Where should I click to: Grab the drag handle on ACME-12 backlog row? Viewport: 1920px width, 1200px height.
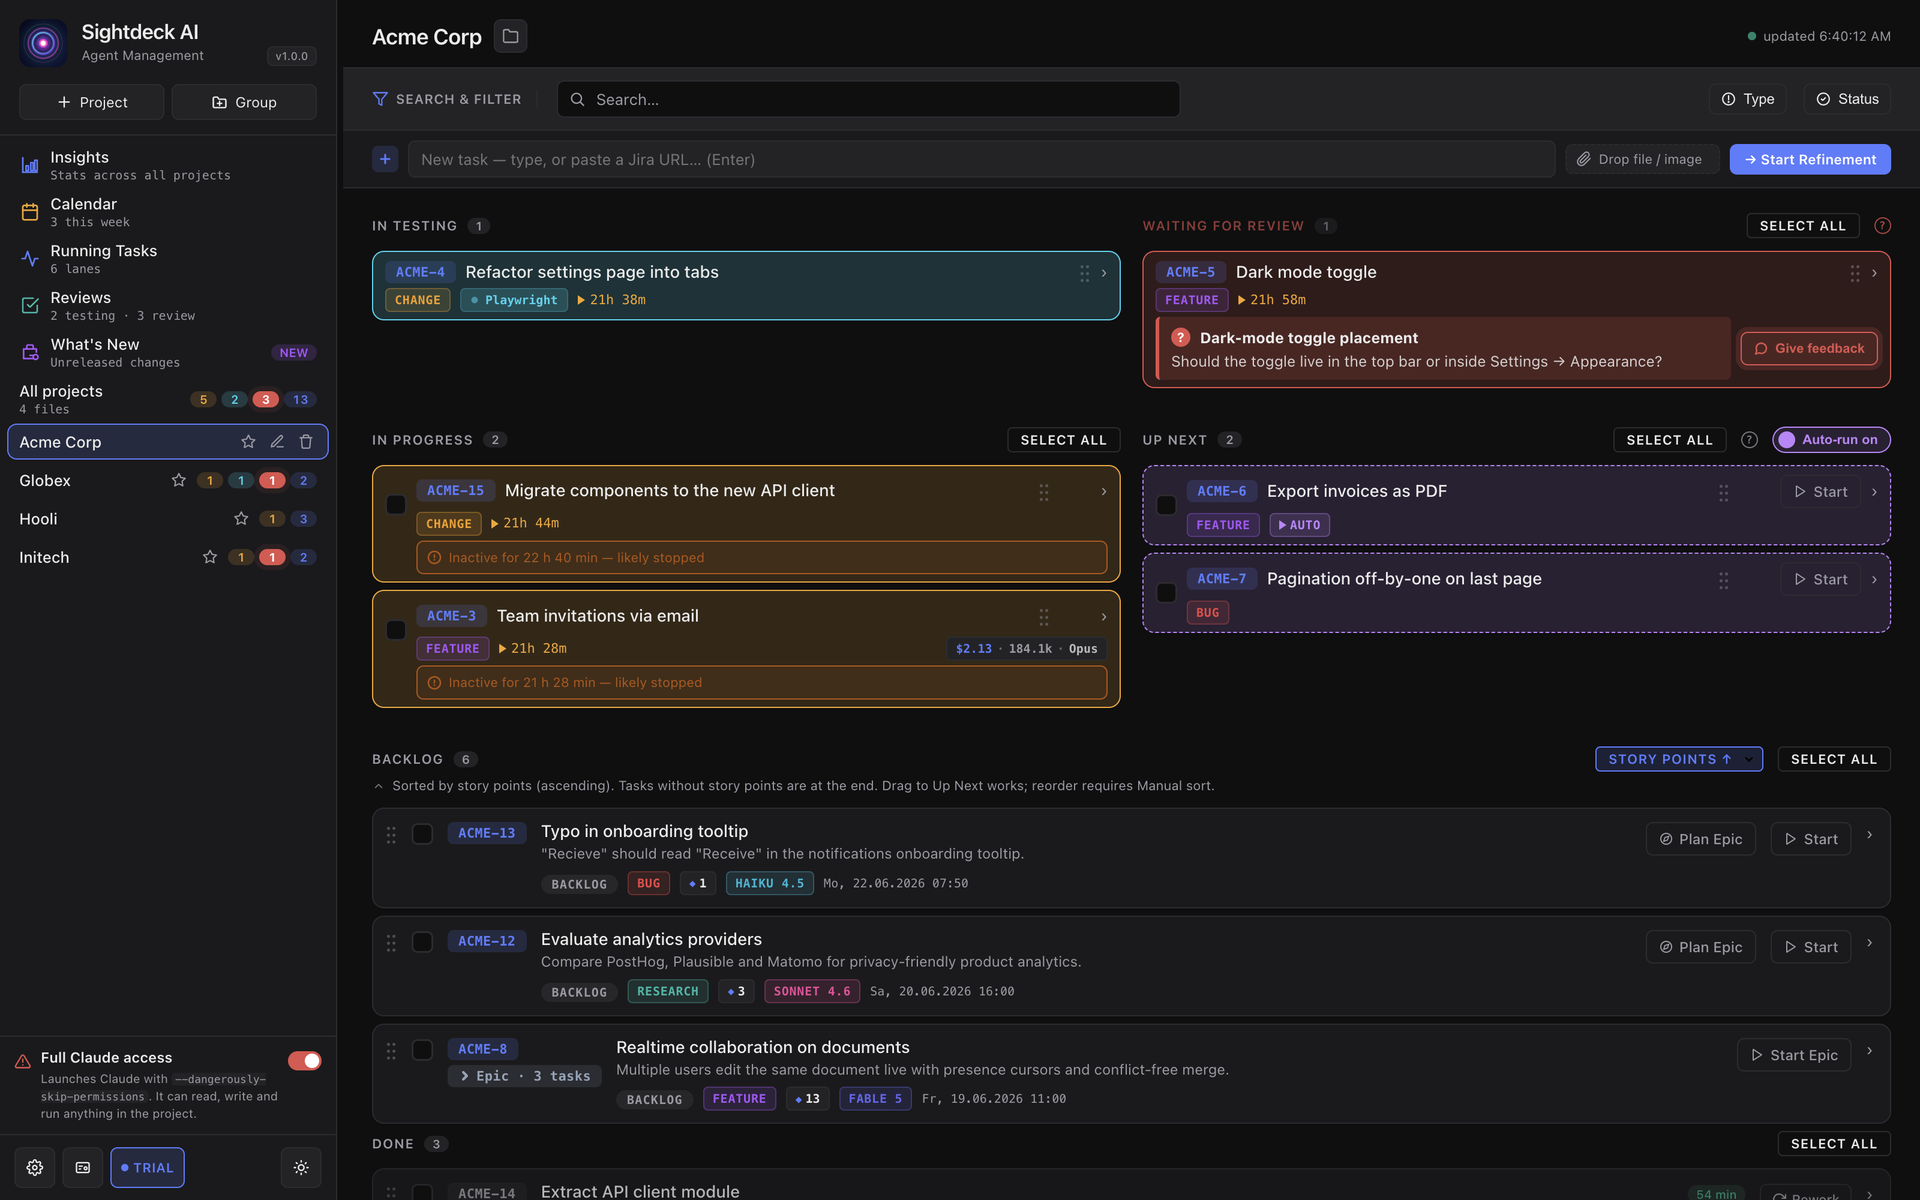click(391, 942)
